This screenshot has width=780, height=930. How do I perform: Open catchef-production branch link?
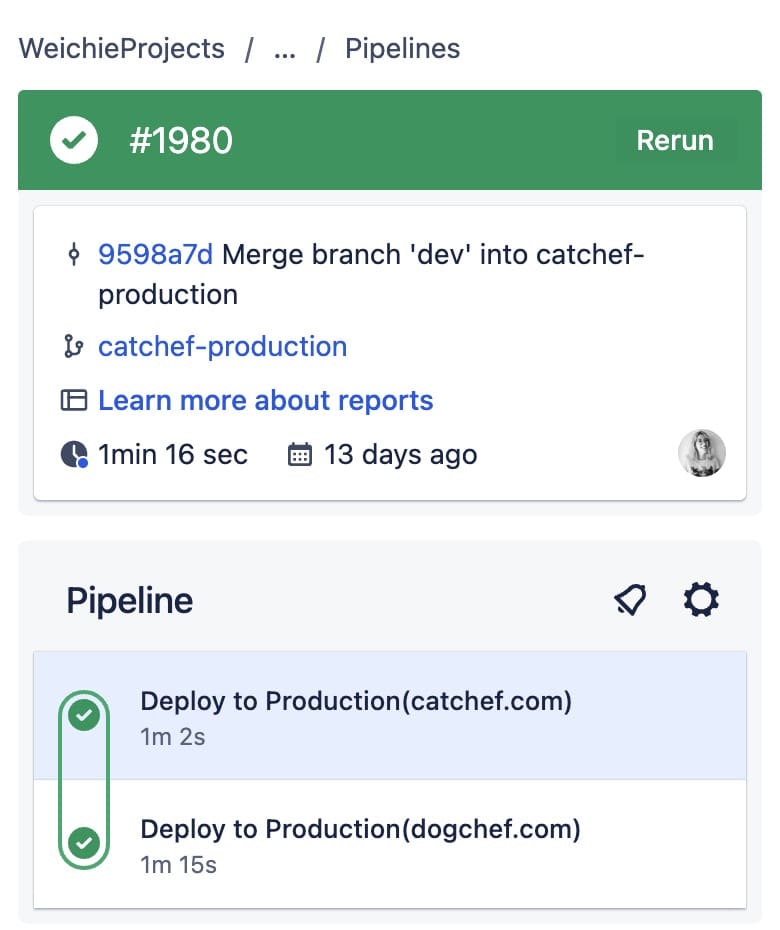(222, 346)
